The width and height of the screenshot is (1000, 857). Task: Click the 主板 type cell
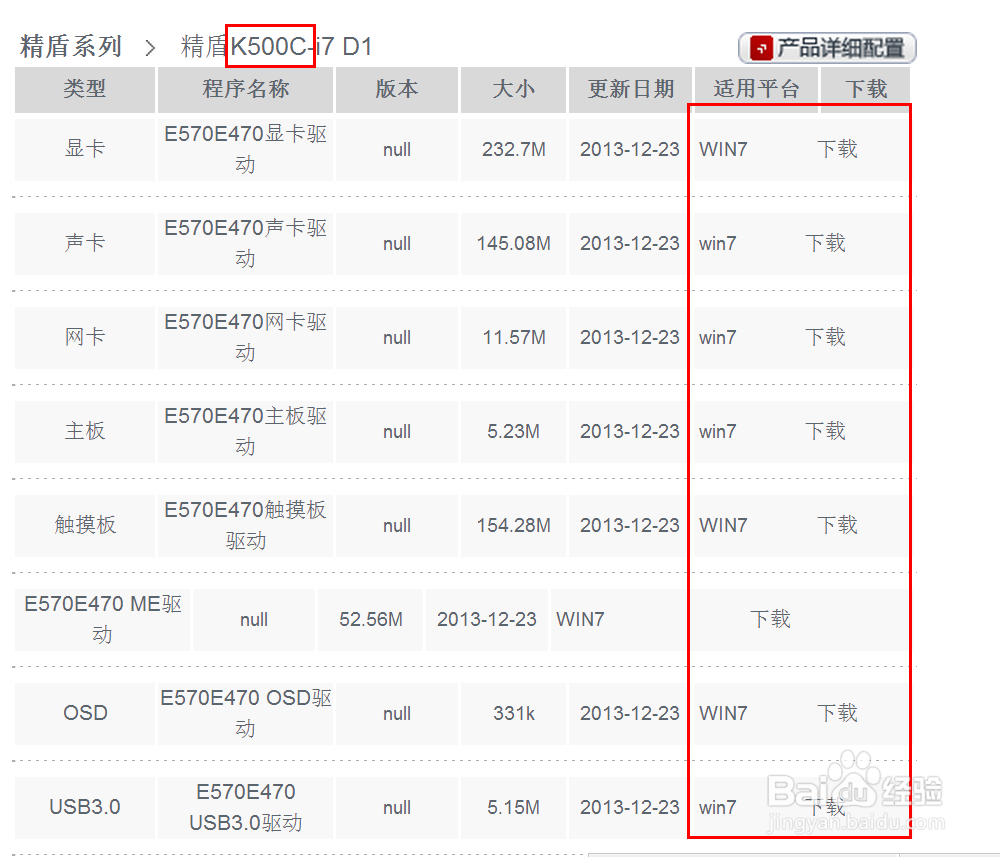[85, 431]
